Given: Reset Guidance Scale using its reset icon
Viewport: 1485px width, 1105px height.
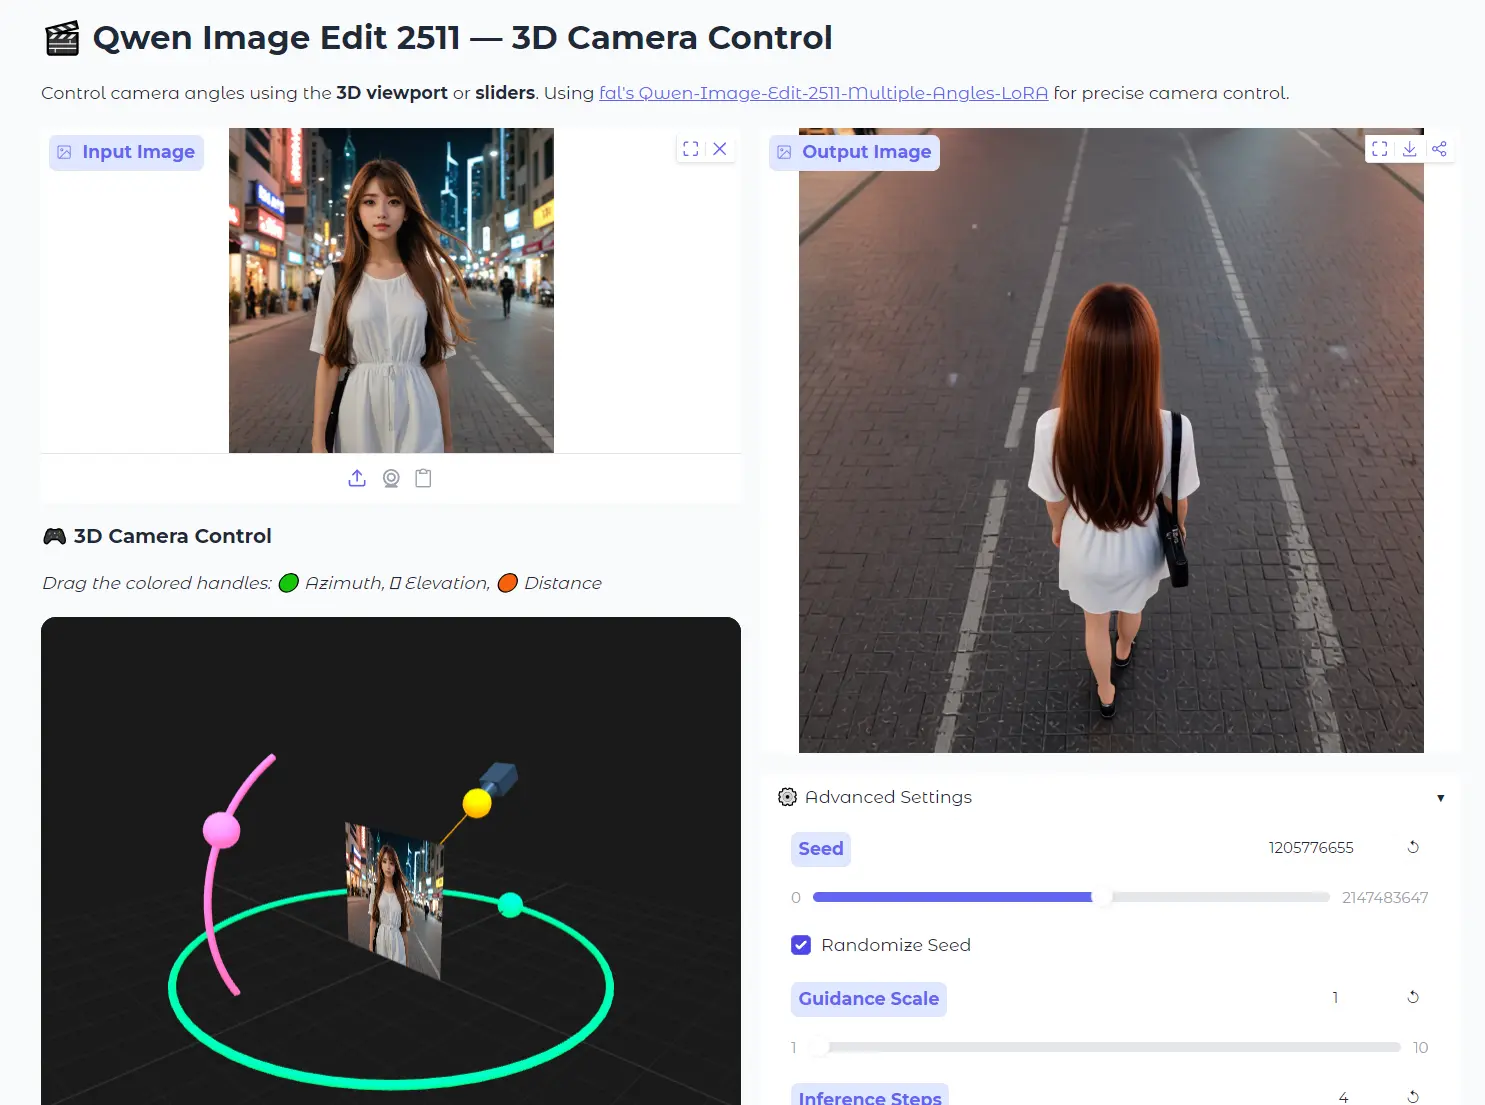Looking at the screenshot, I should pos(1413,997).
